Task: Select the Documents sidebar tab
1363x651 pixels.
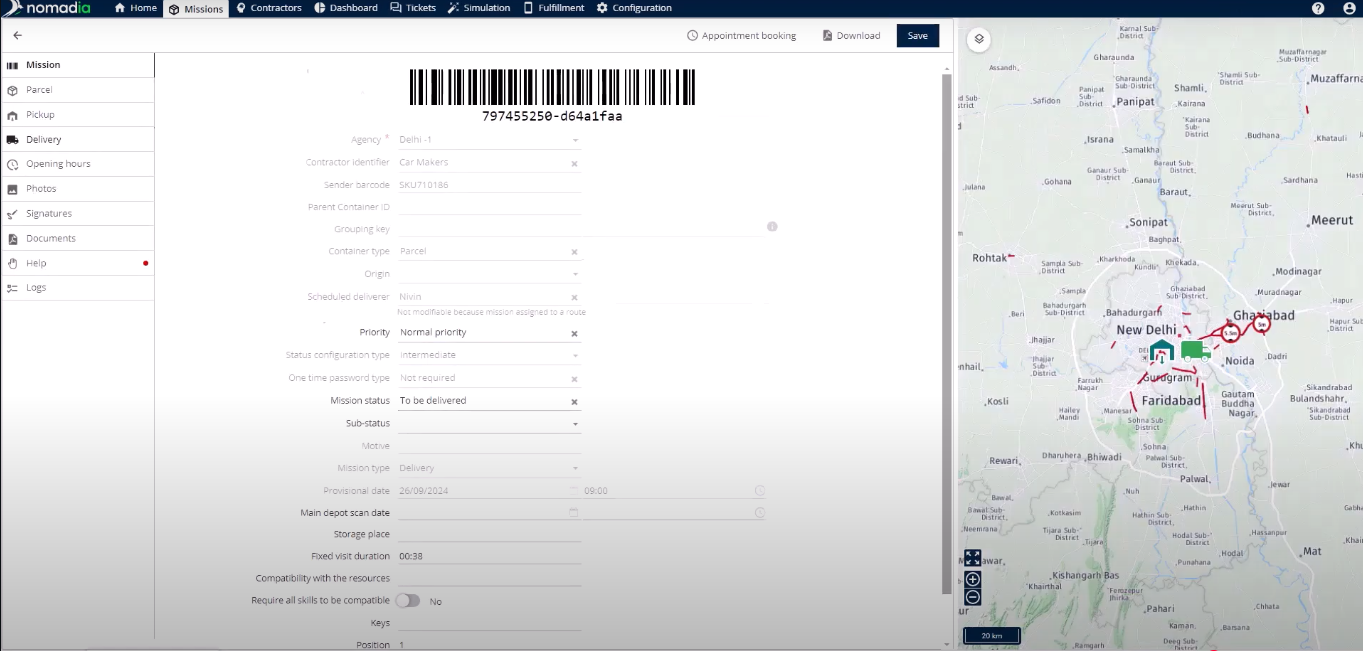Action: (77, 239)
